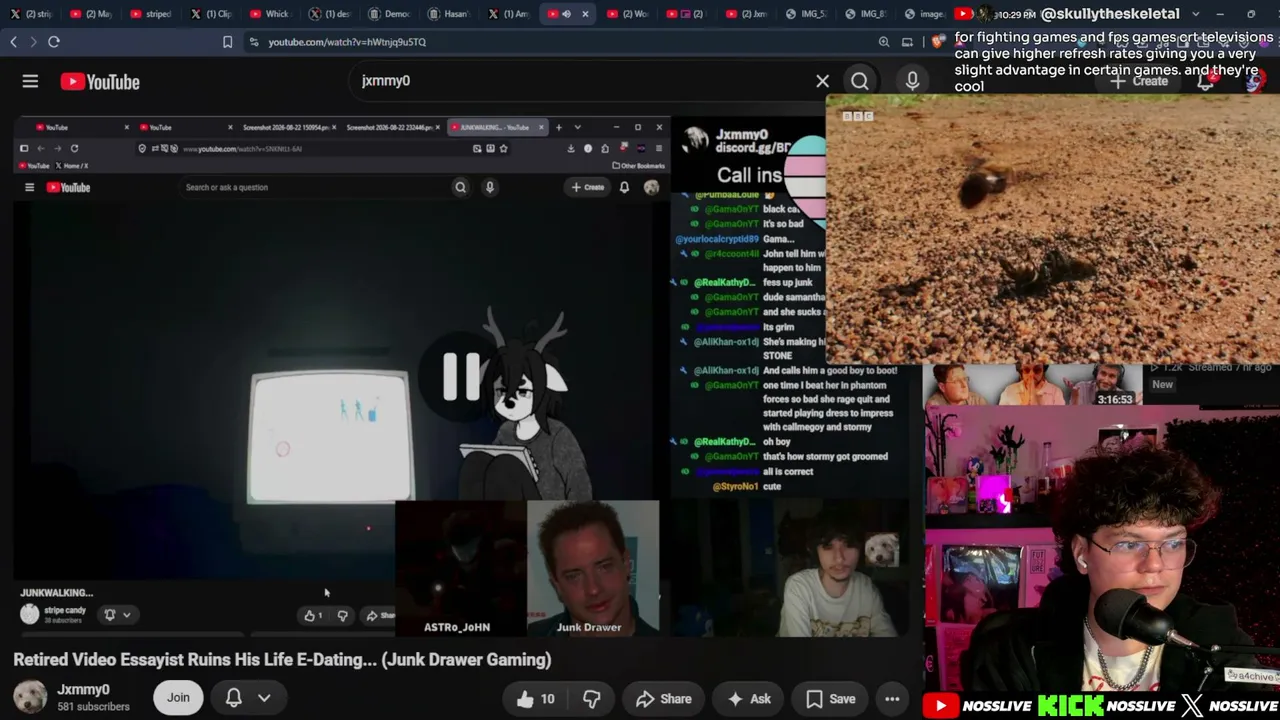
Task: Click the 'Retired Video Essayist' video title
Action: [x=282, y=659]
